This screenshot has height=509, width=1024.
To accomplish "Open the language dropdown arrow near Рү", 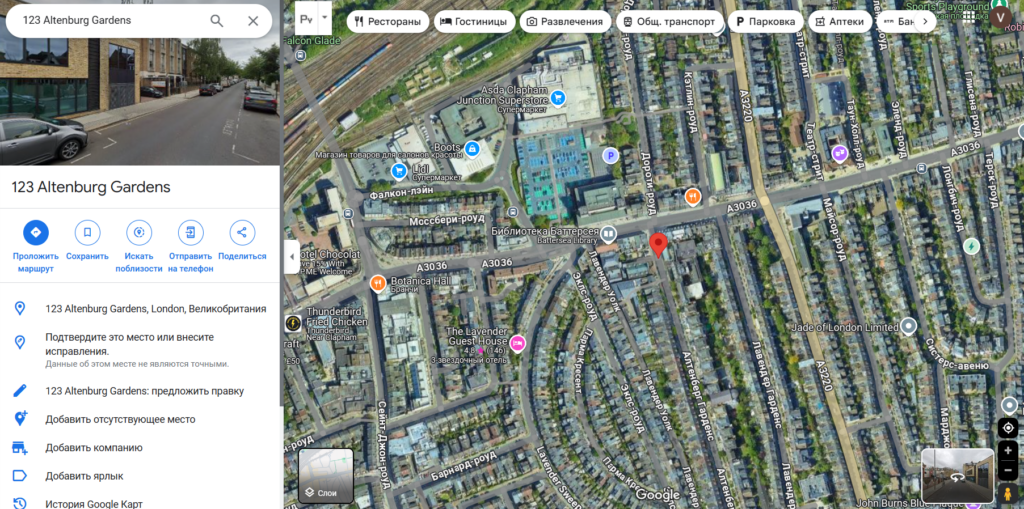I will click(x=325, y=18).
